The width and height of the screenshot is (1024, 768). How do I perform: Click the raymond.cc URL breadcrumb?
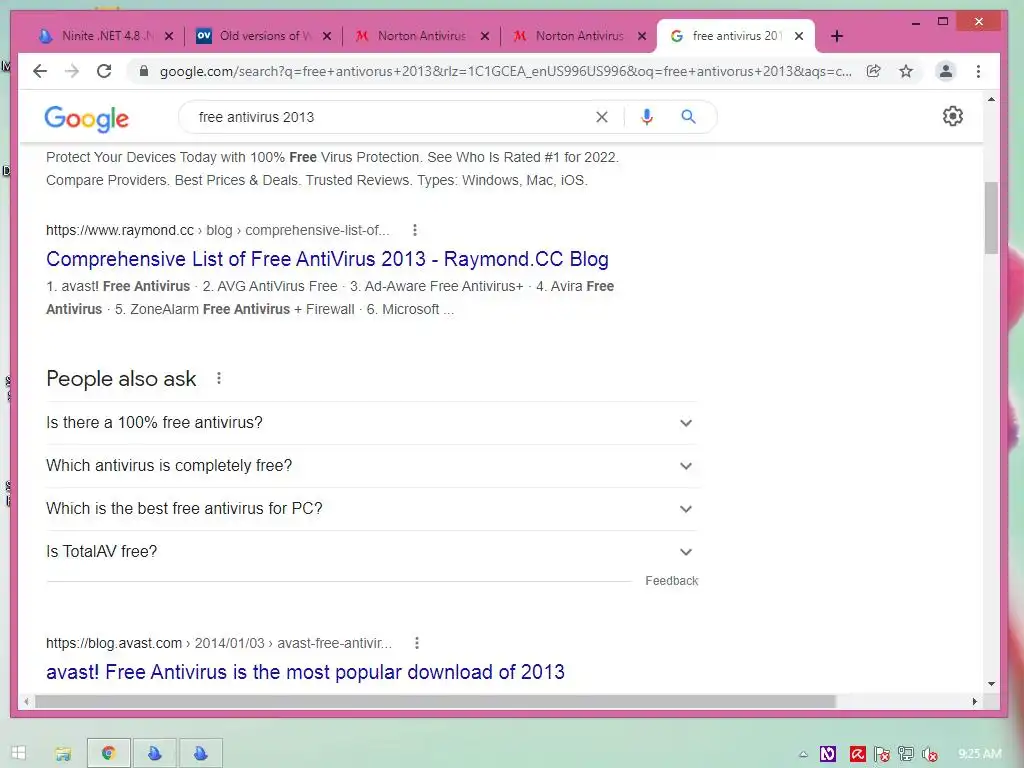click(x=217, y=230)
